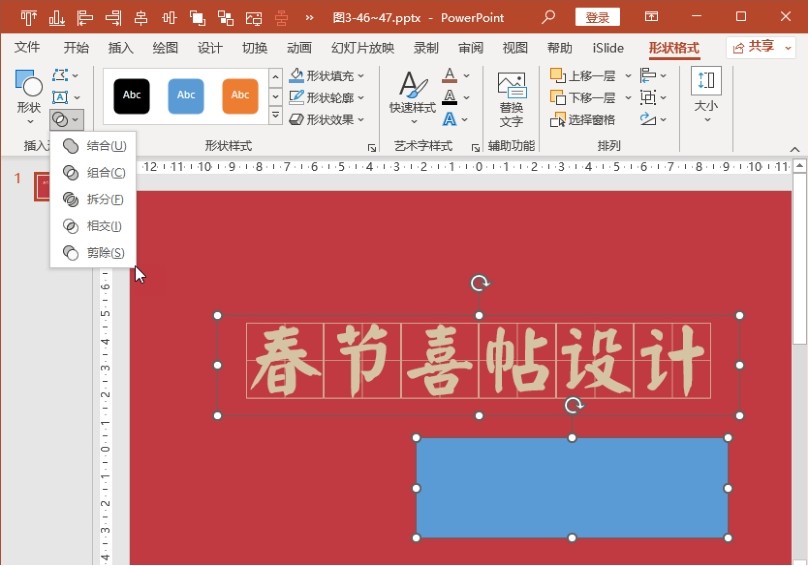The image size is (808, 566).
Task: Click the search magnifier in title bar
Action: point(548,17)
